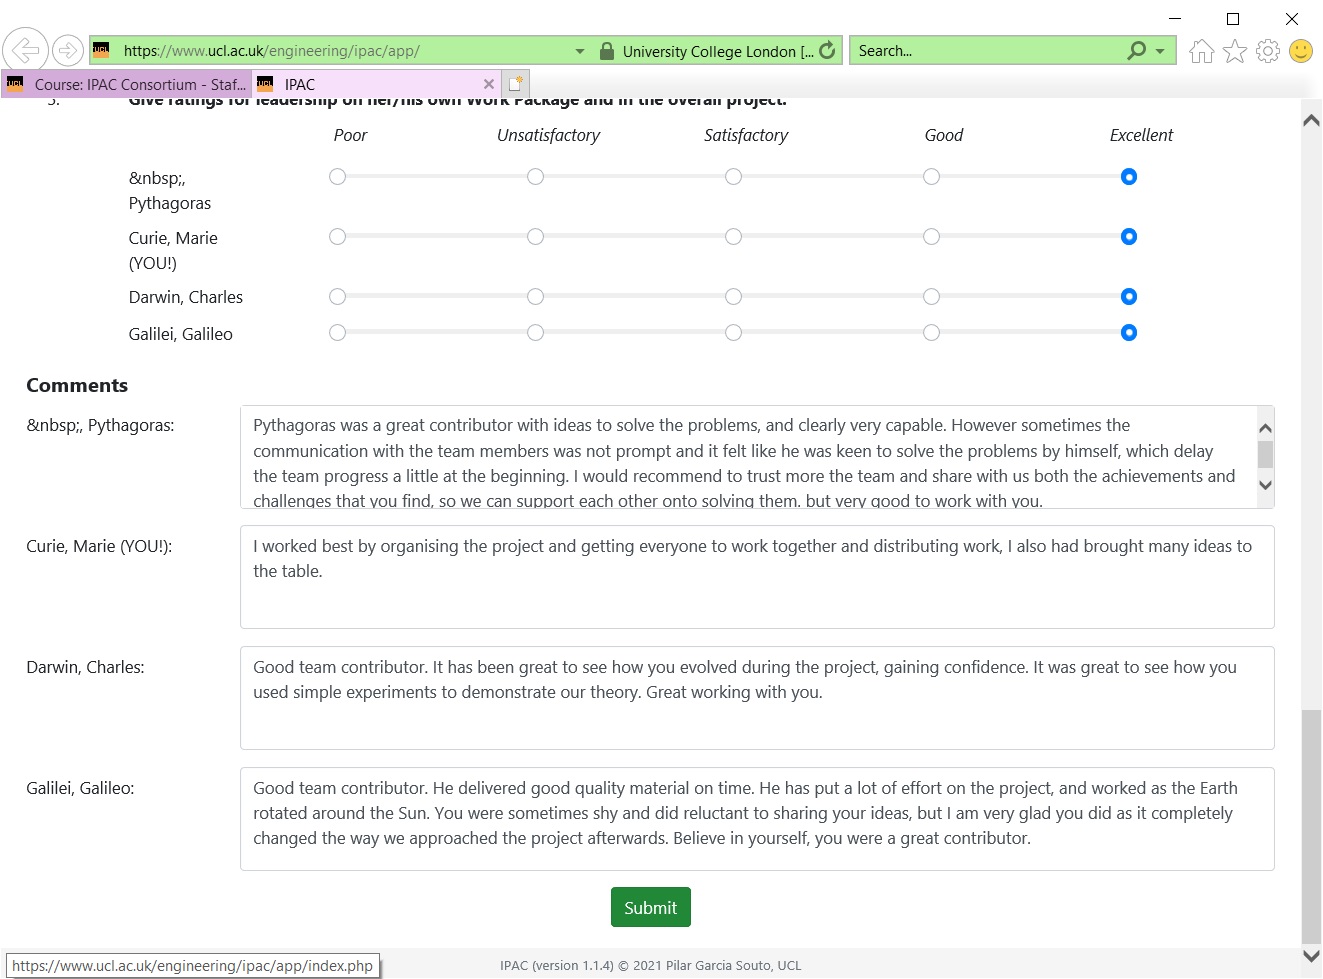Viewport: 1323px width, 979px height.
Task: Rate Pythagoras as Unsatisfactory
Action: [535, 177]
